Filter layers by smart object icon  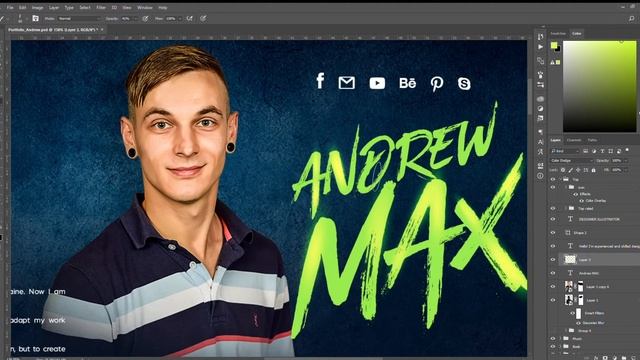(x=619, y=151)
